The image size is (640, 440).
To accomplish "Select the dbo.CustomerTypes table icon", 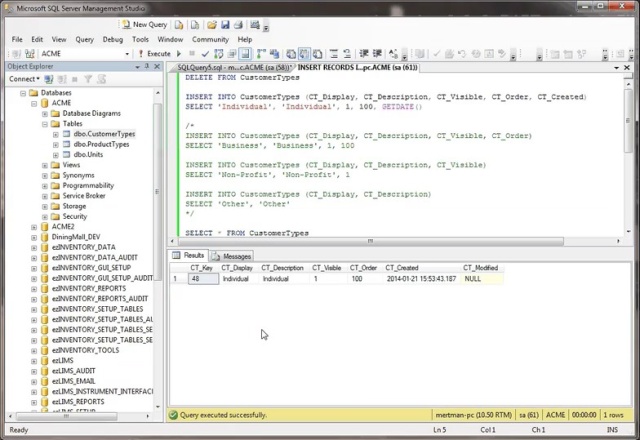I will (x=67, y=133).
